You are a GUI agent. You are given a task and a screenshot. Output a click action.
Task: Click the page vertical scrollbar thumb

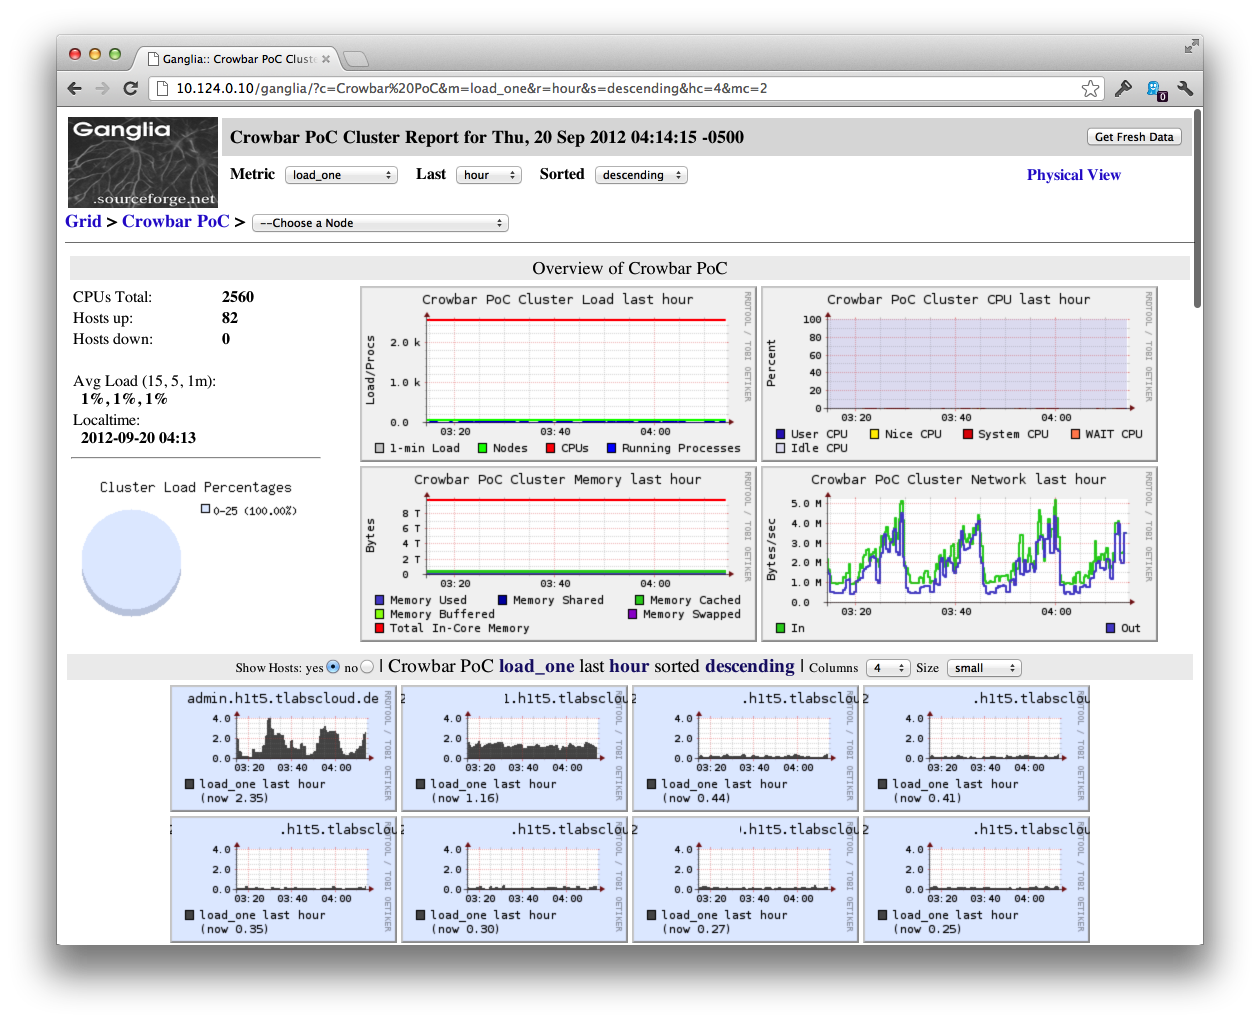point(1197,208)
